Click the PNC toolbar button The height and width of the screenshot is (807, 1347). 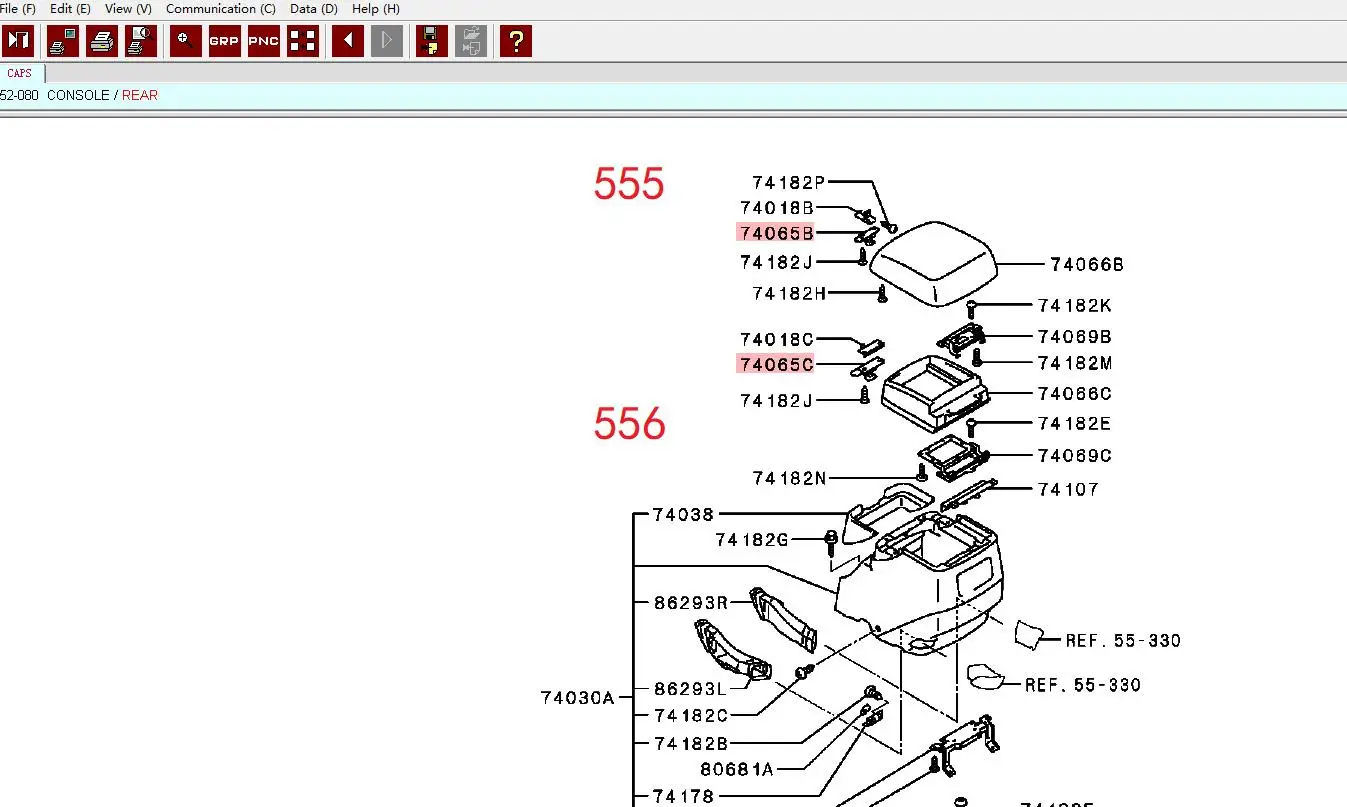(x=264, y=41)
